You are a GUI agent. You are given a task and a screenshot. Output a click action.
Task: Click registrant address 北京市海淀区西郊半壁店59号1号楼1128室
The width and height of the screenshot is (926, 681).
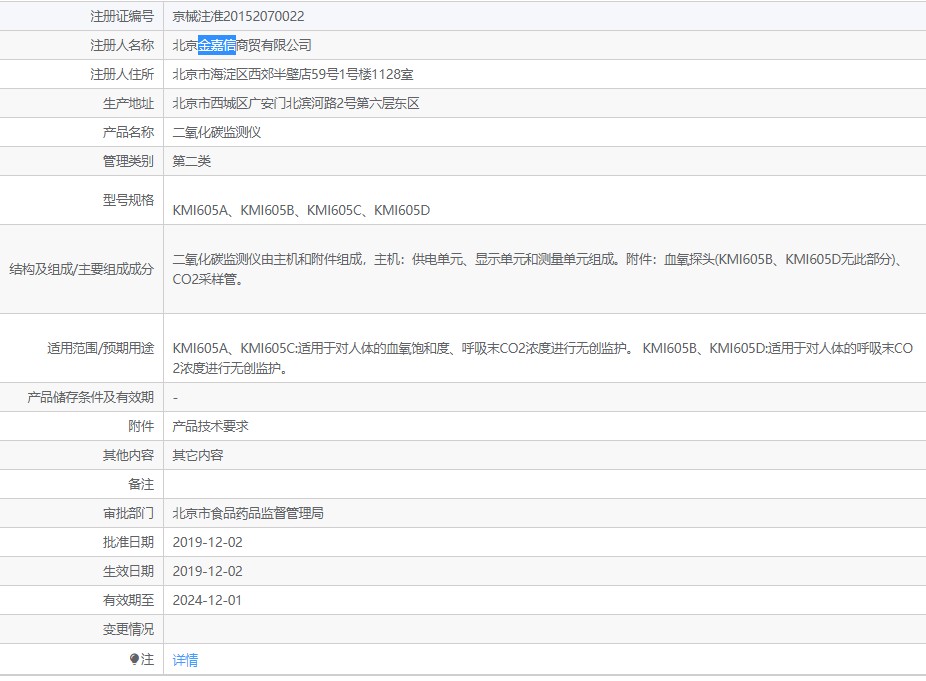[x=293, y=74]
